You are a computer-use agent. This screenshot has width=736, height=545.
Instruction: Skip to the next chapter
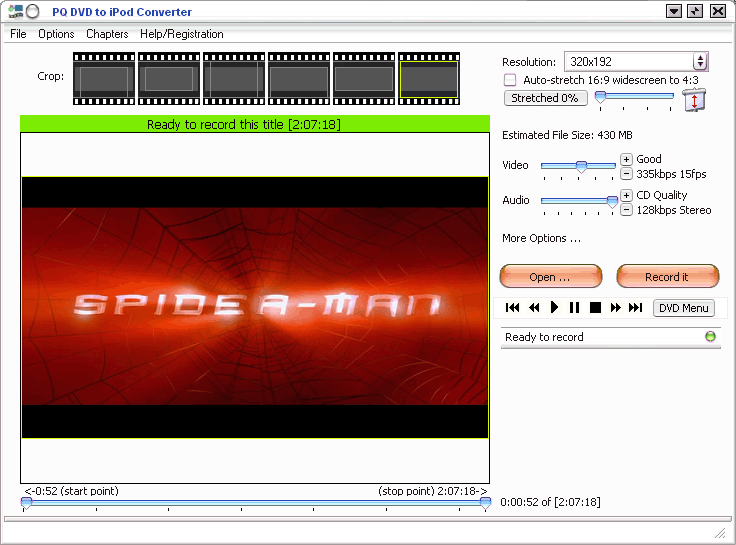tap(636, 308)
